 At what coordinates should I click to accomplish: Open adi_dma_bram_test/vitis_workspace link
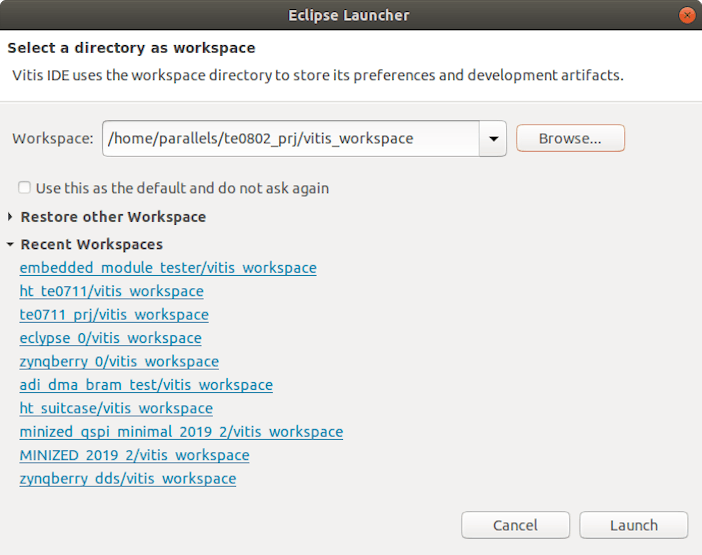(x=146, y=385)
